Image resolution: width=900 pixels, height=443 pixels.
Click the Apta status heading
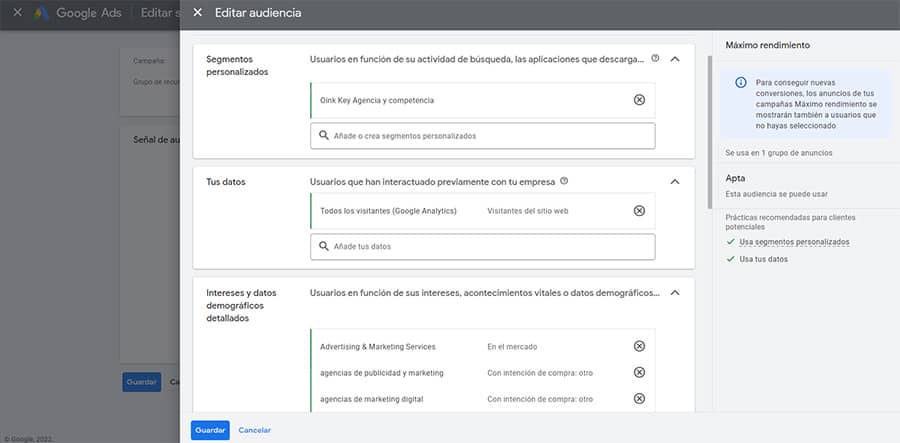(x=735, y=178)
